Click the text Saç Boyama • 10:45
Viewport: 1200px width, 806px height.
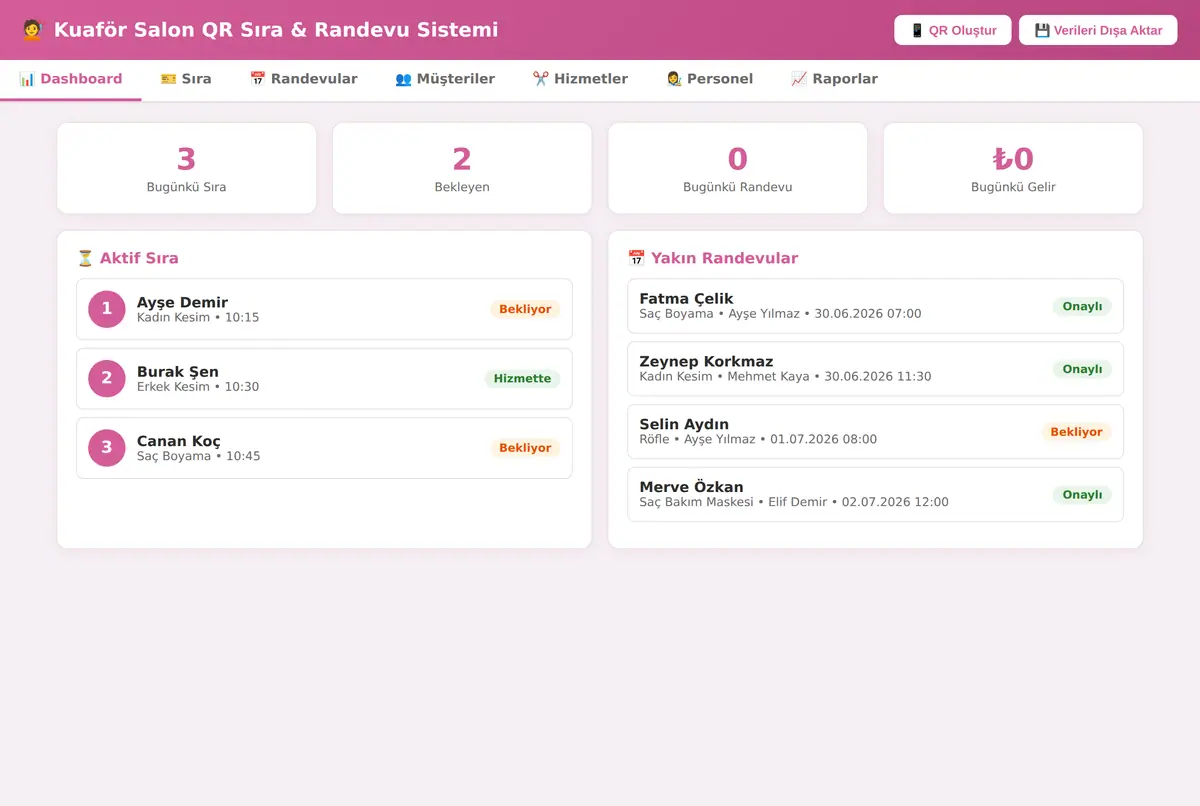pyautogui.click(x=199, y=456)
